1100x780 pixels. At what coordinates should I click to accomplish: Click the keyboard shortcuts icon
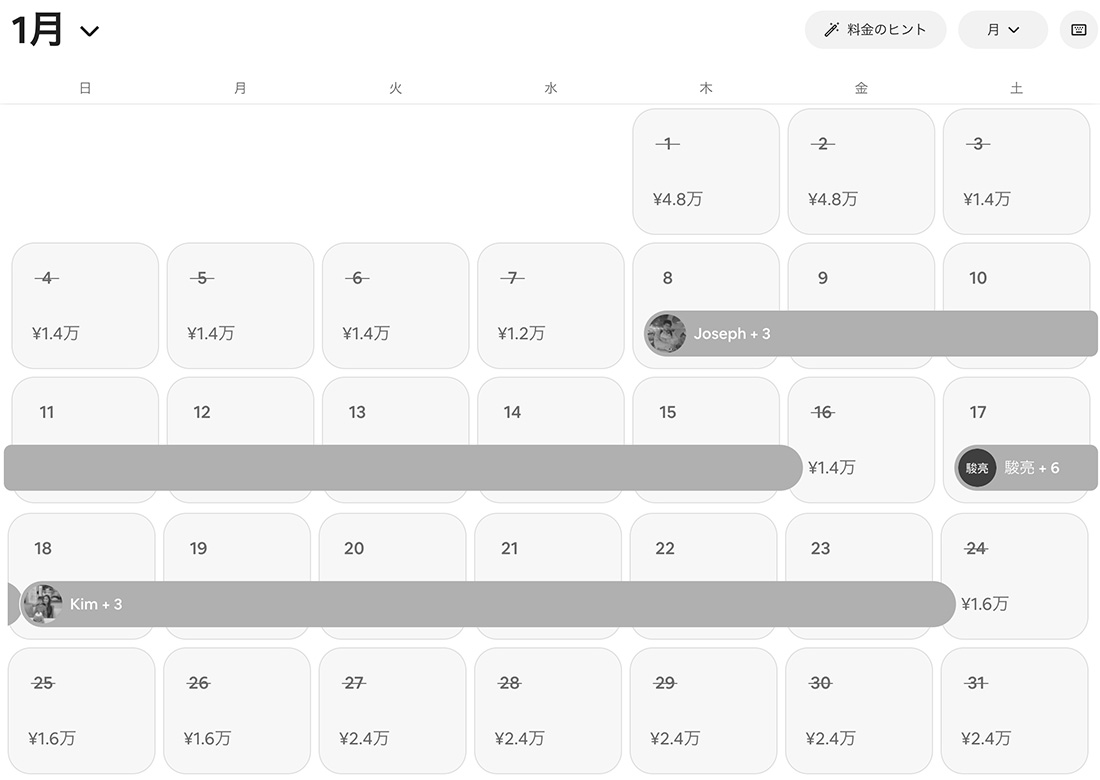coord(1079,30)
